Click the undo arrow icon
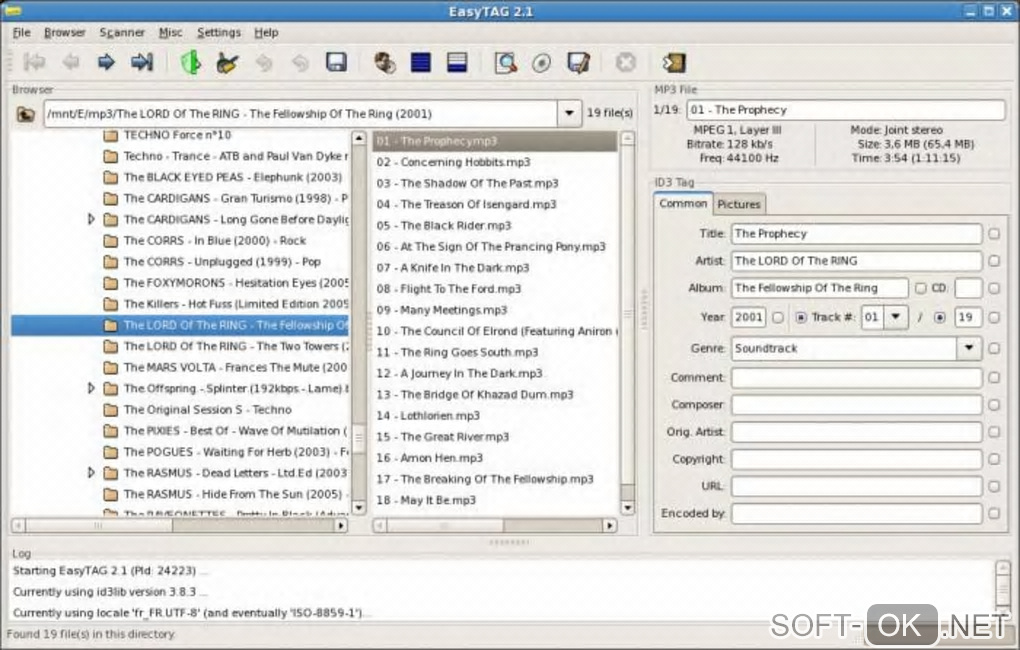The height and width of the screenshot is (650, 1020). (263, 62)
